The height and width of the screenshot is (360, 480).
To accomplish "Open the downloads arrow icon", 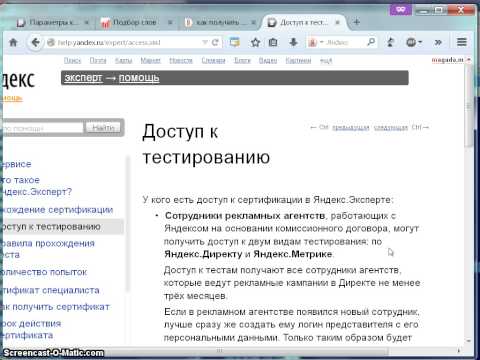I will pos(293,42).
